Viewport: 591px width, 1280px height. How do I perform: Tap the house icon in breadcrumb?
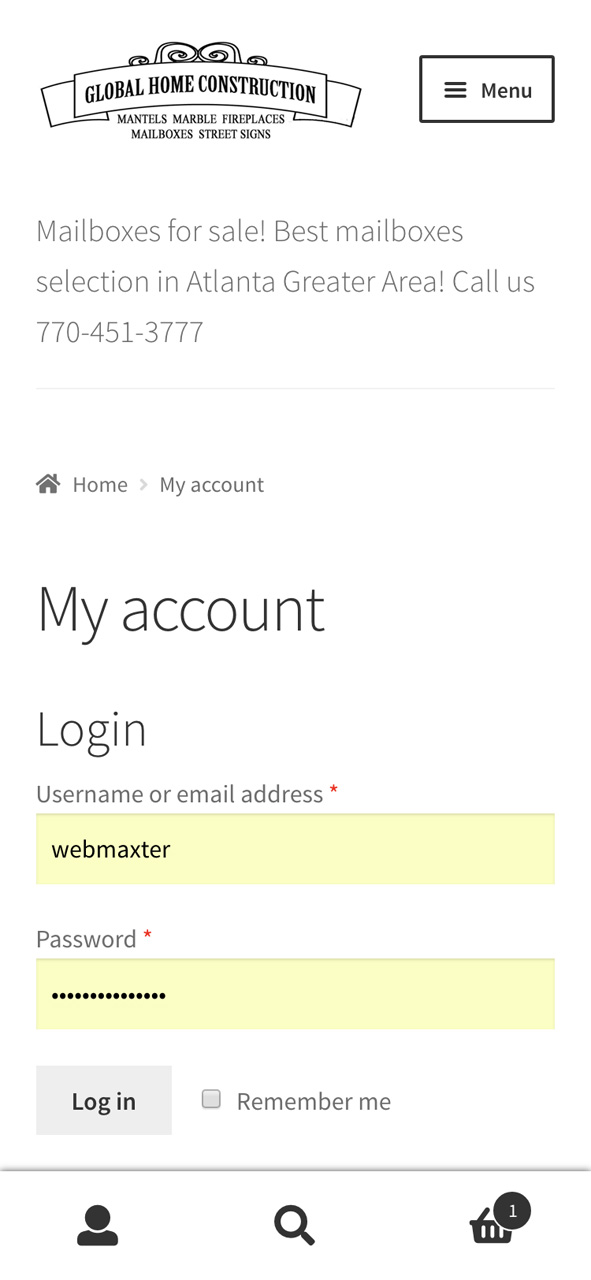tap(48, 484)
